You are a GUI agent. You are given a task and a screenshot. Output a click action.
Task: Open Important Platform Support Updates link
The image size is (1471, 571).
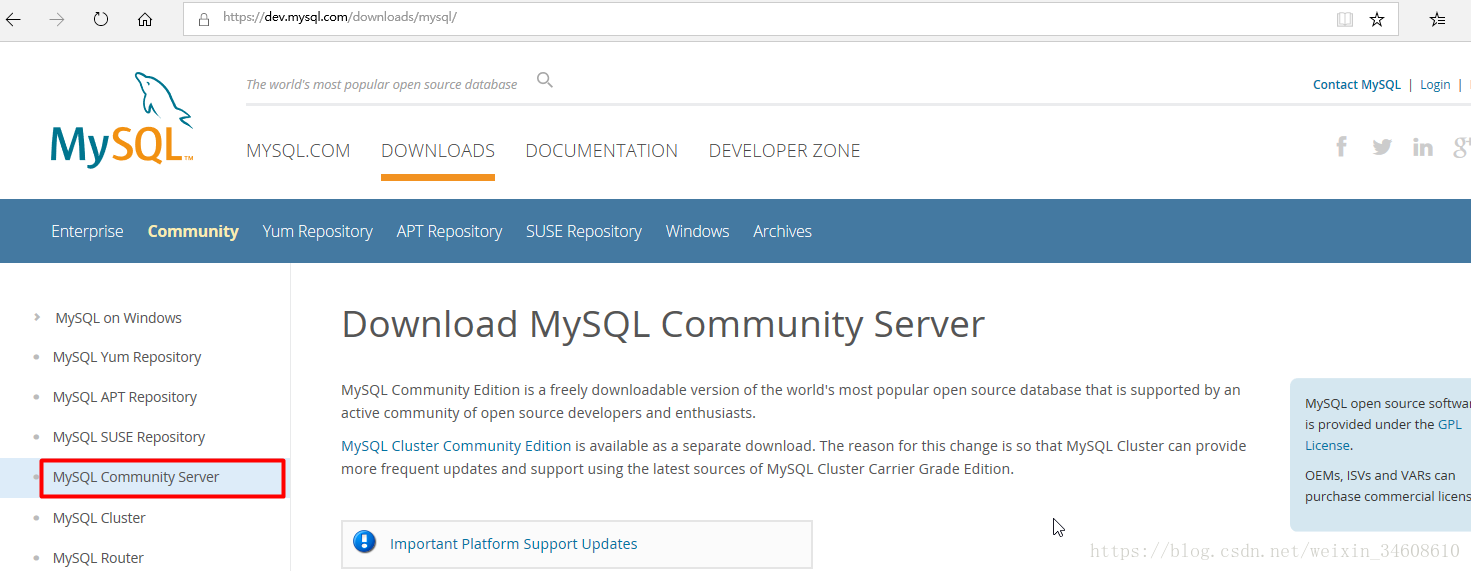click(513, 544)
